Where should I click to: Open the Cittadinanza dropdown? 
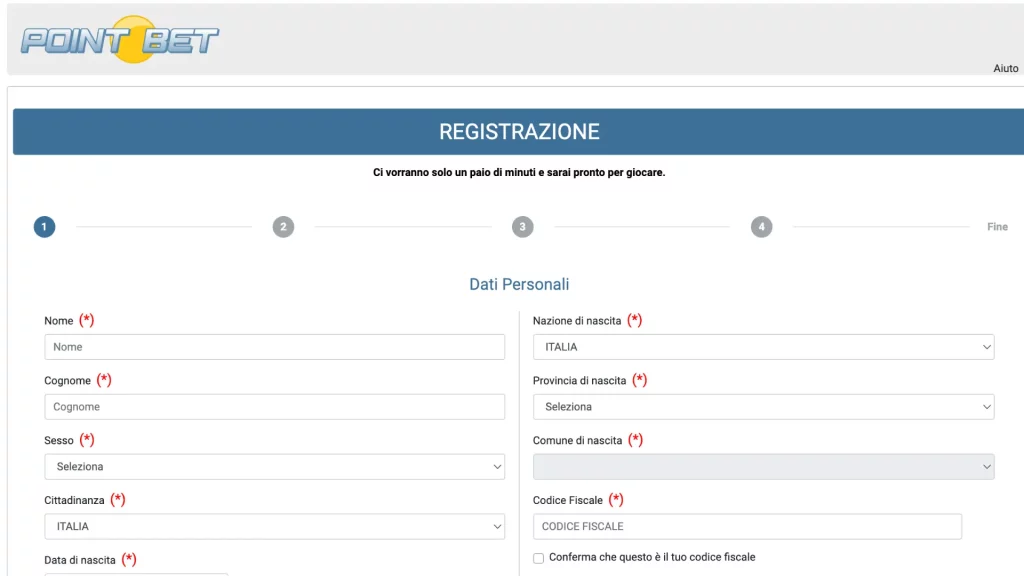pyautogui.click(x=274, y=526)
